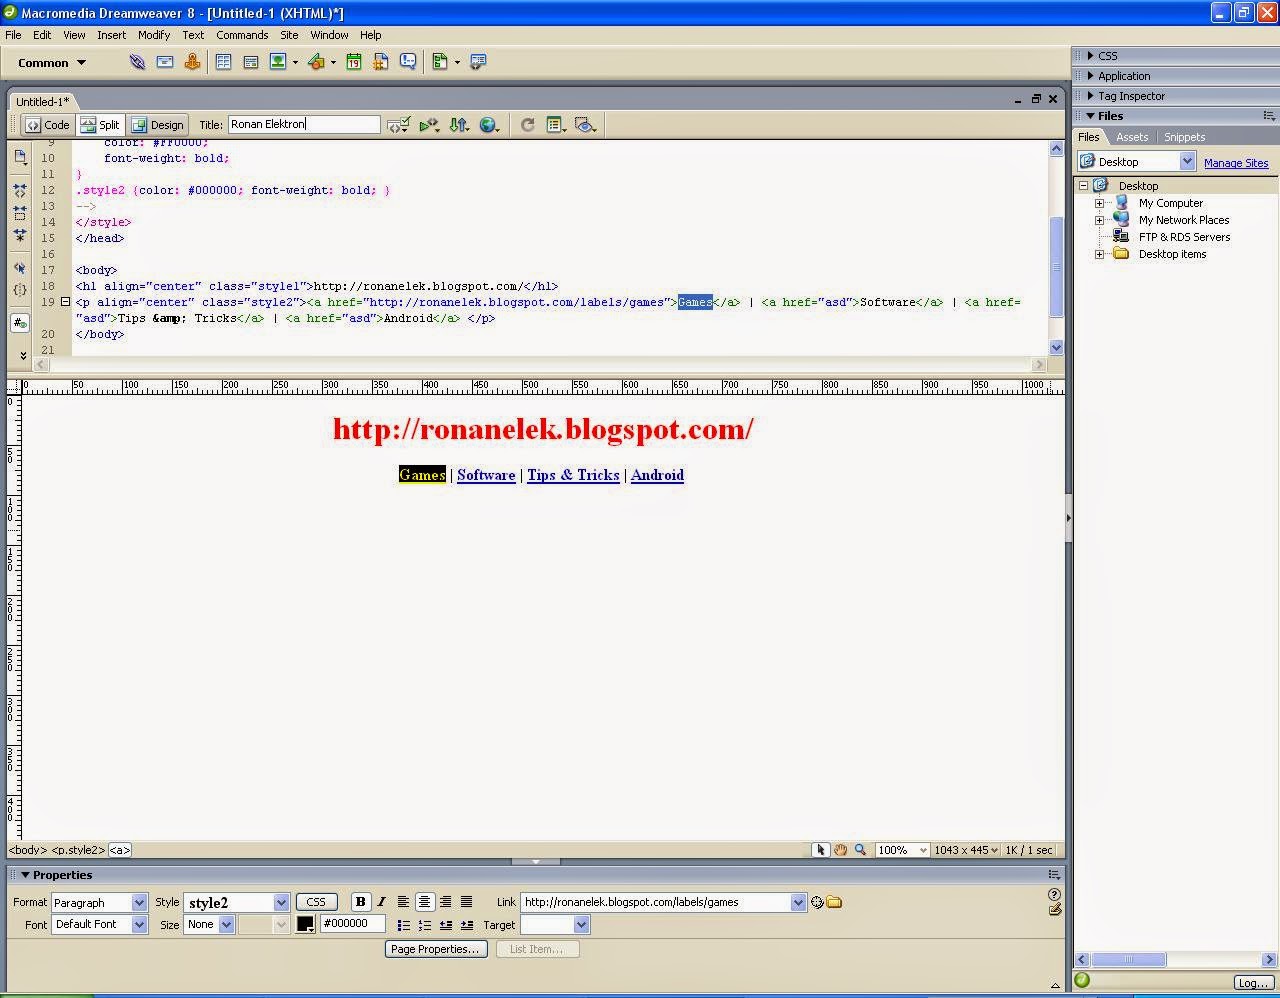
Task: Open the Default Font dropdown
Action: (x=139, y=925)
